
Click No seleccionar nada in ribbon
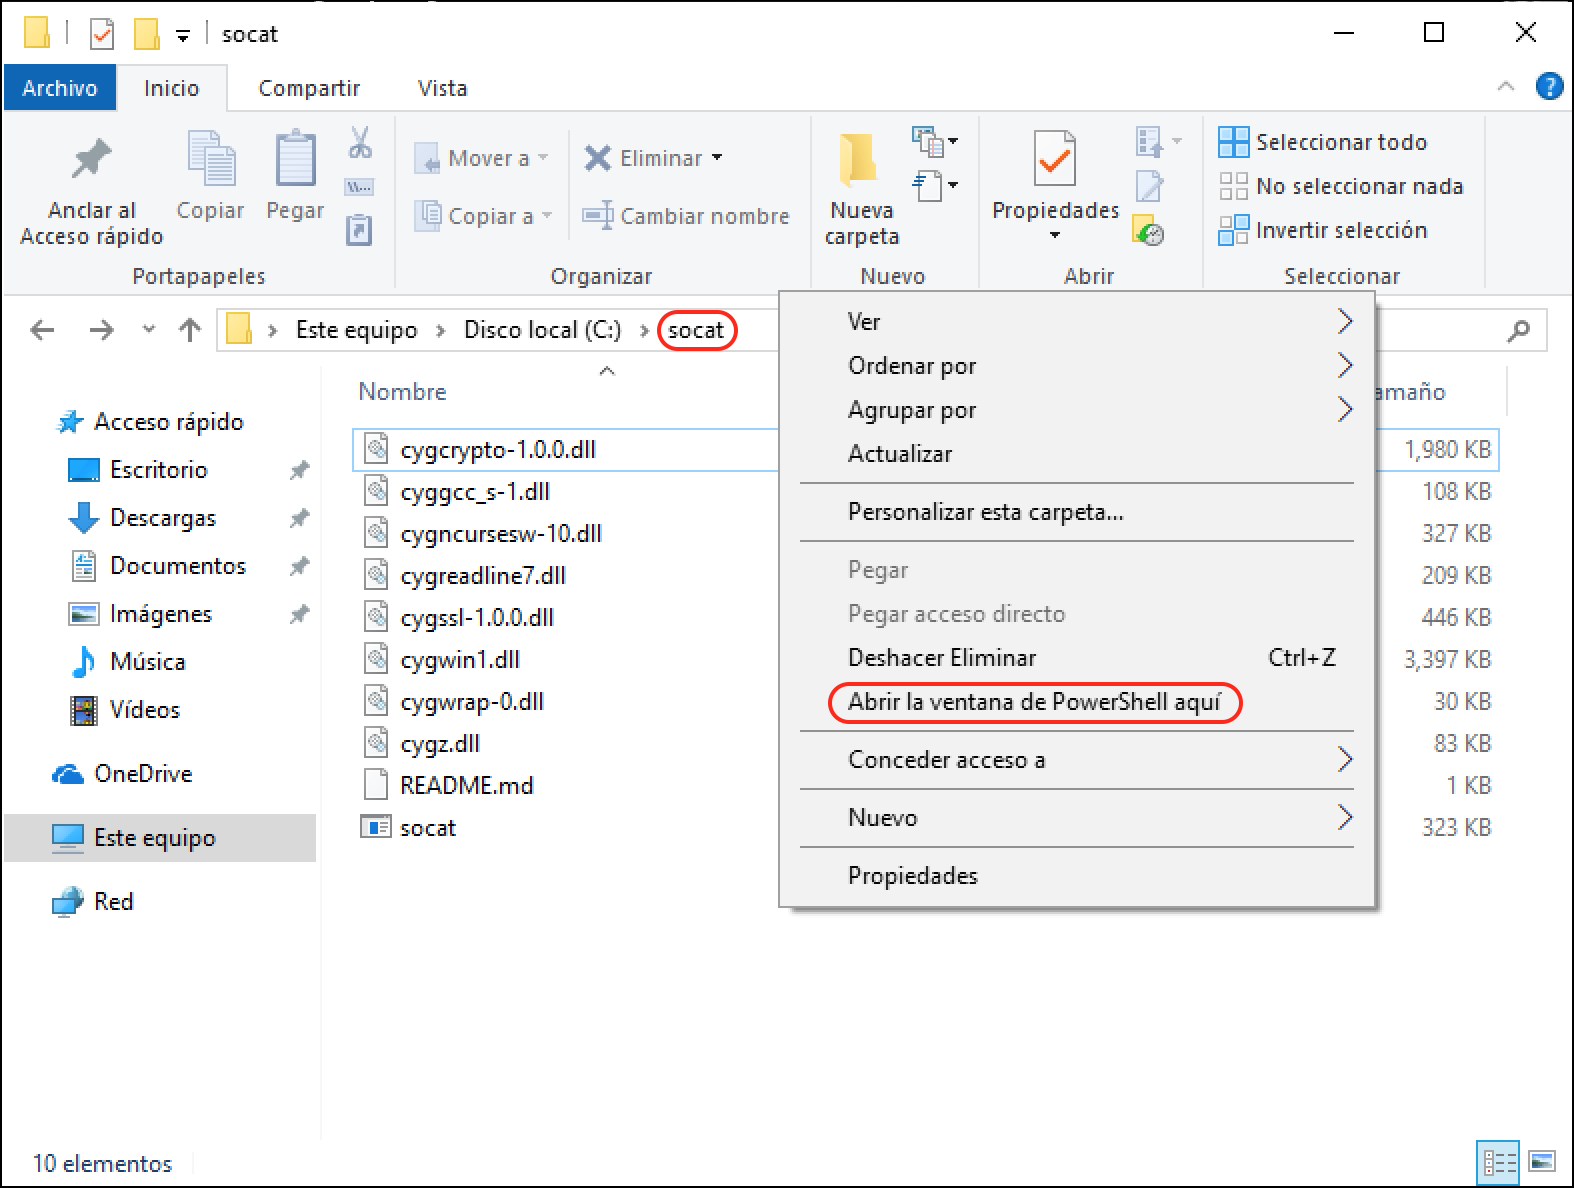click(x=1340, y=186)
